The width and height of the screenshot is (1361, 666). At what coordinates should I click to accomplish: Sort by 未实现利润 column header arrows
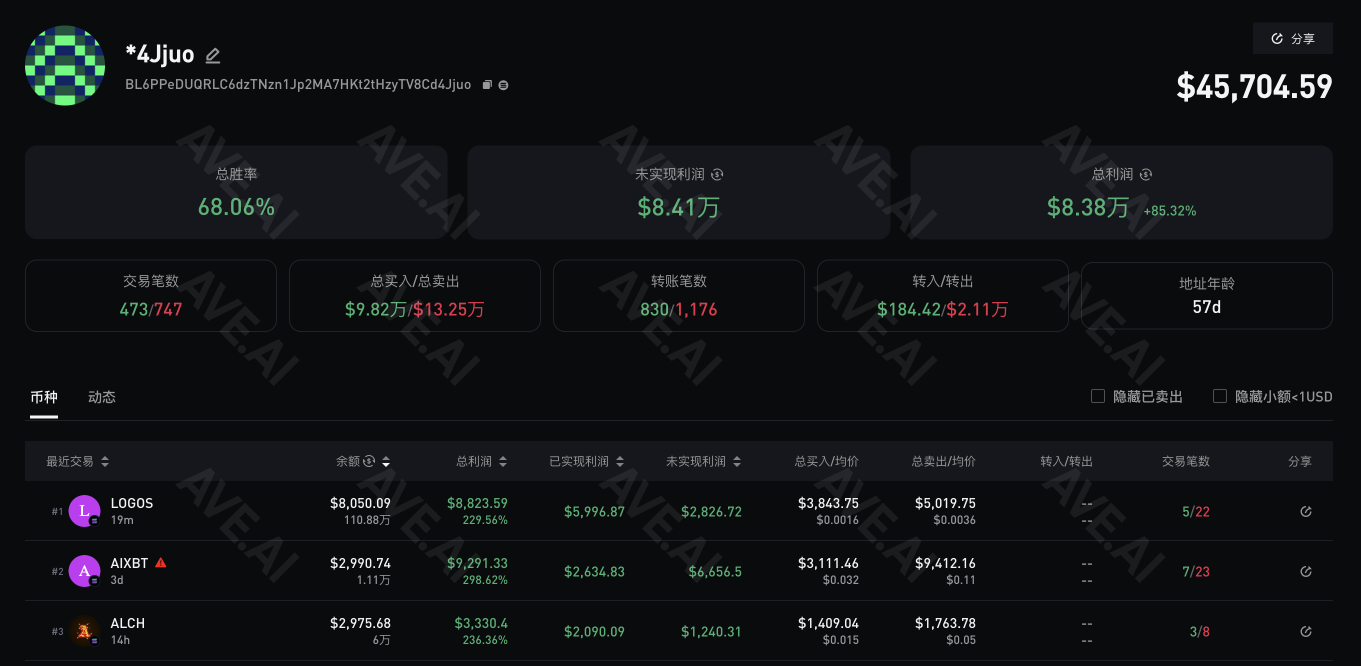pos(737,462)
